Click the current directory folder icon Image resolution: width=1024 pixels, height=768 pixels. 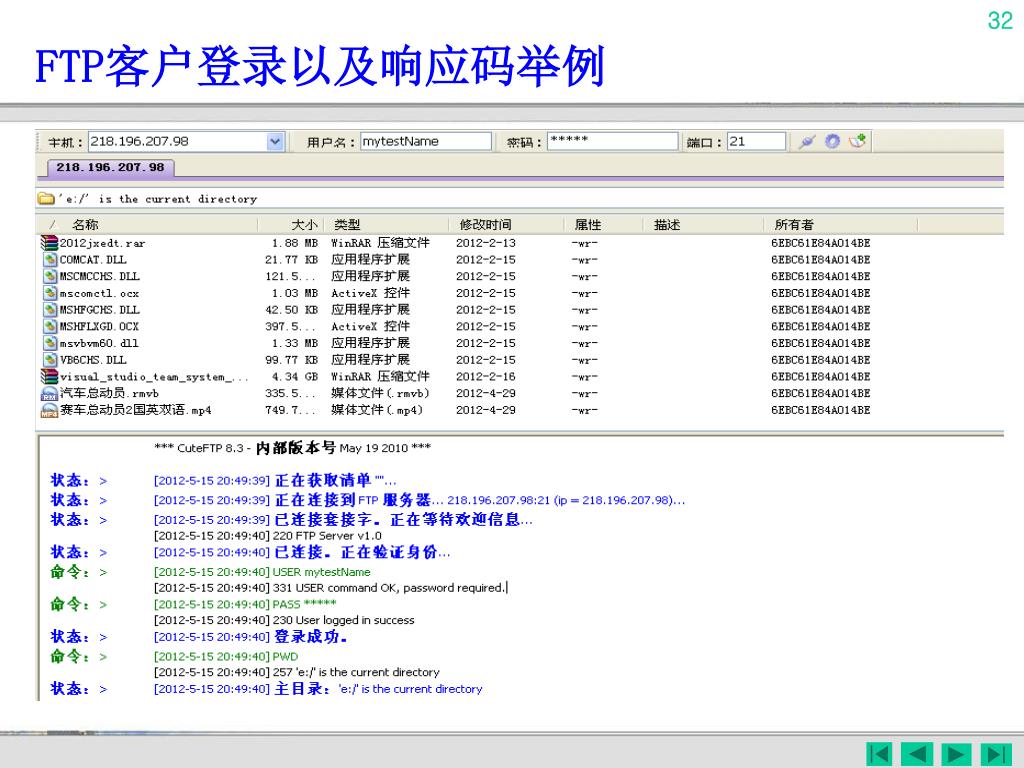point(46,199)
